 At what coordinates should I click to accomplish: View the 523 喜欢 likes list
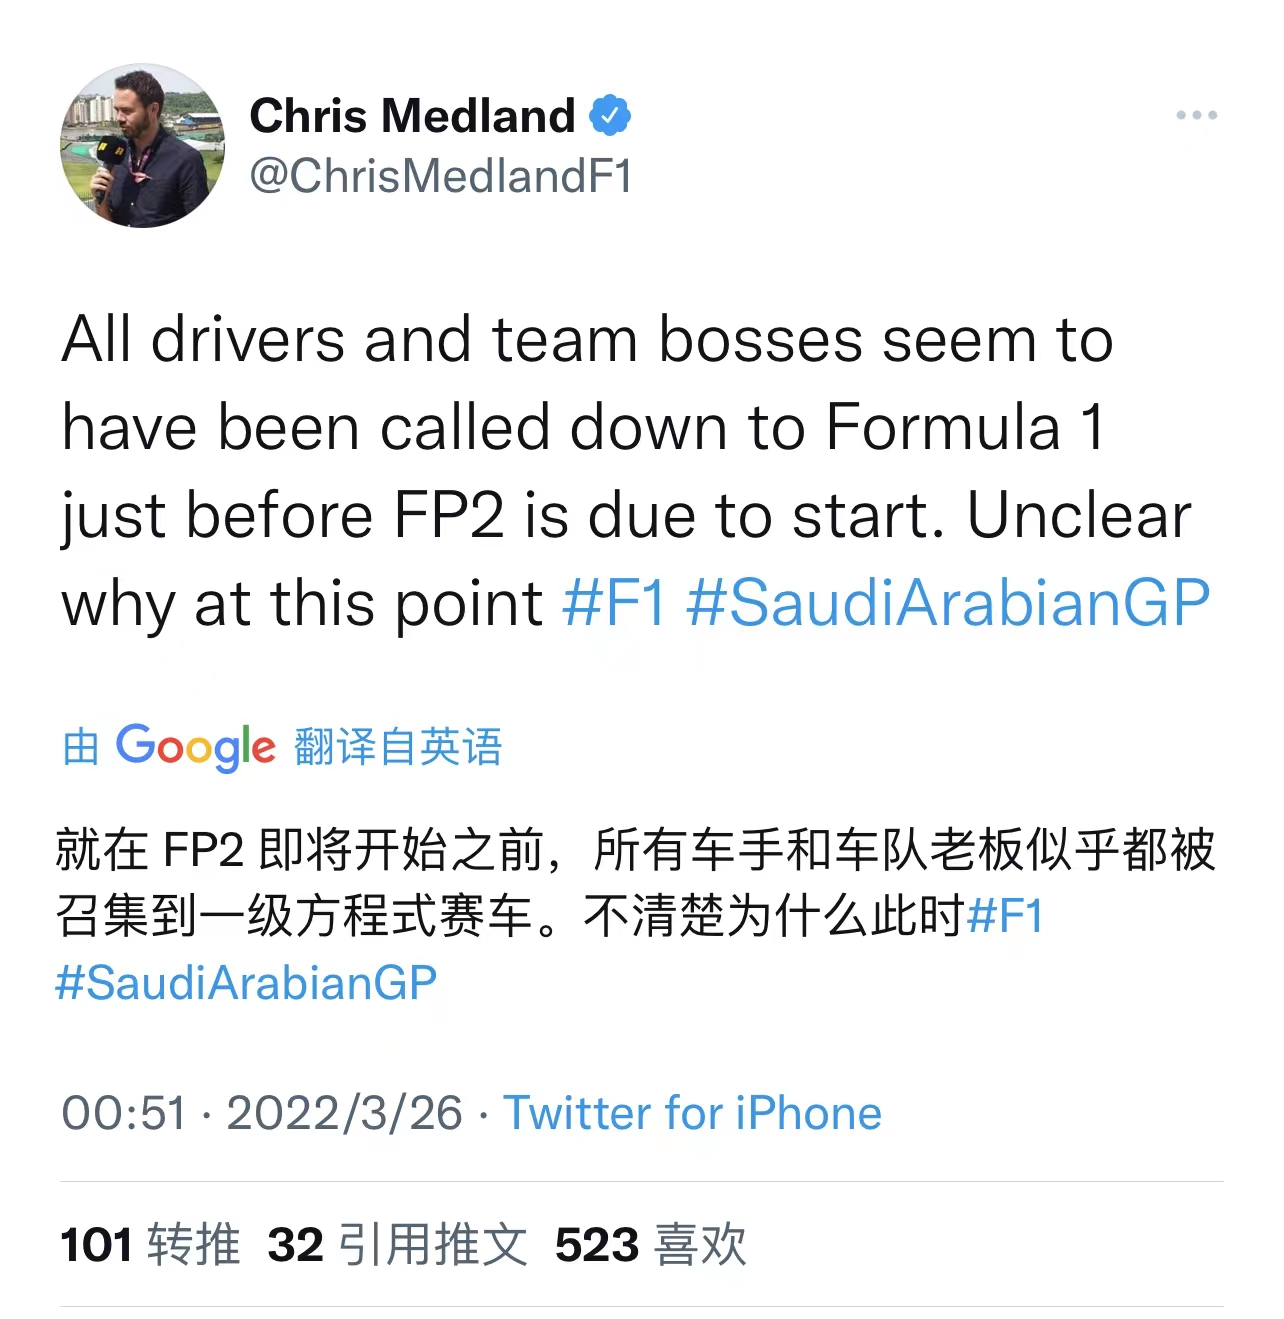pos(650,1245)
